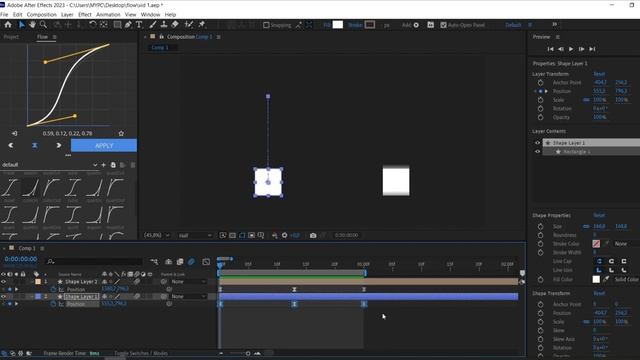Open the File menu
The image size is (640, 360).
4,14
